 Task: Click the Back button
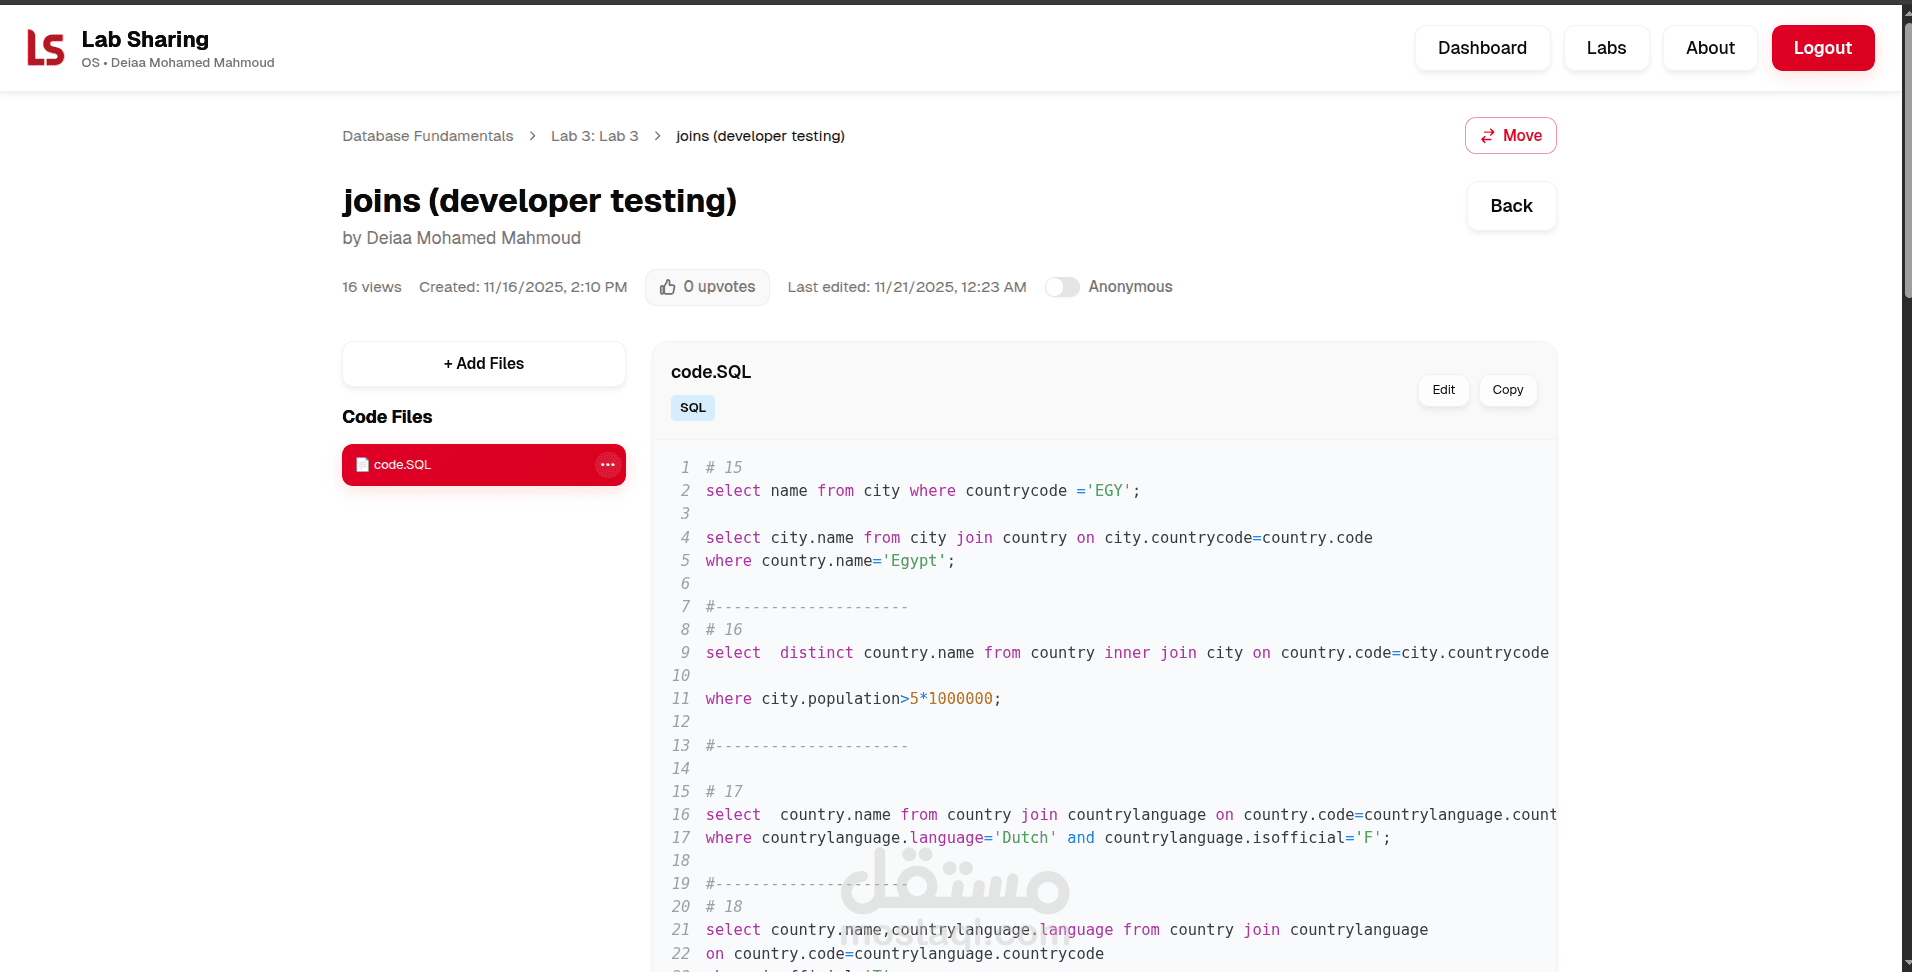[1511, 206]
